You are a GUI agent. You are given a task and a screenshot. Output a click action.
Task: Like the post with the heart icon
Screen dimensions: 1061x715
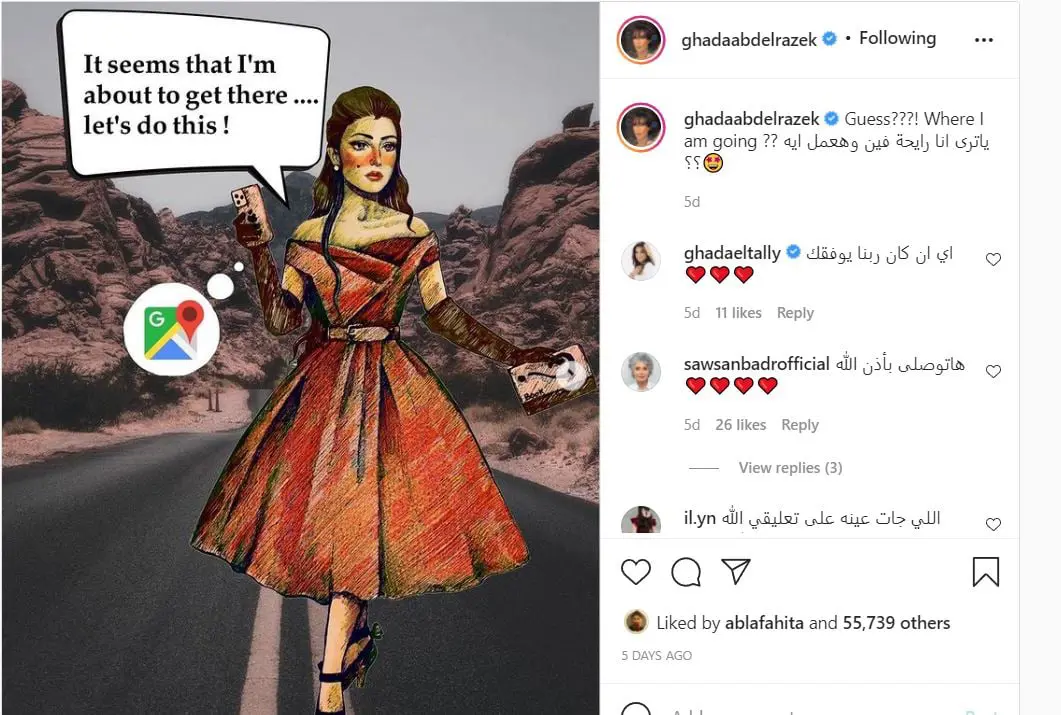[635, 572]
